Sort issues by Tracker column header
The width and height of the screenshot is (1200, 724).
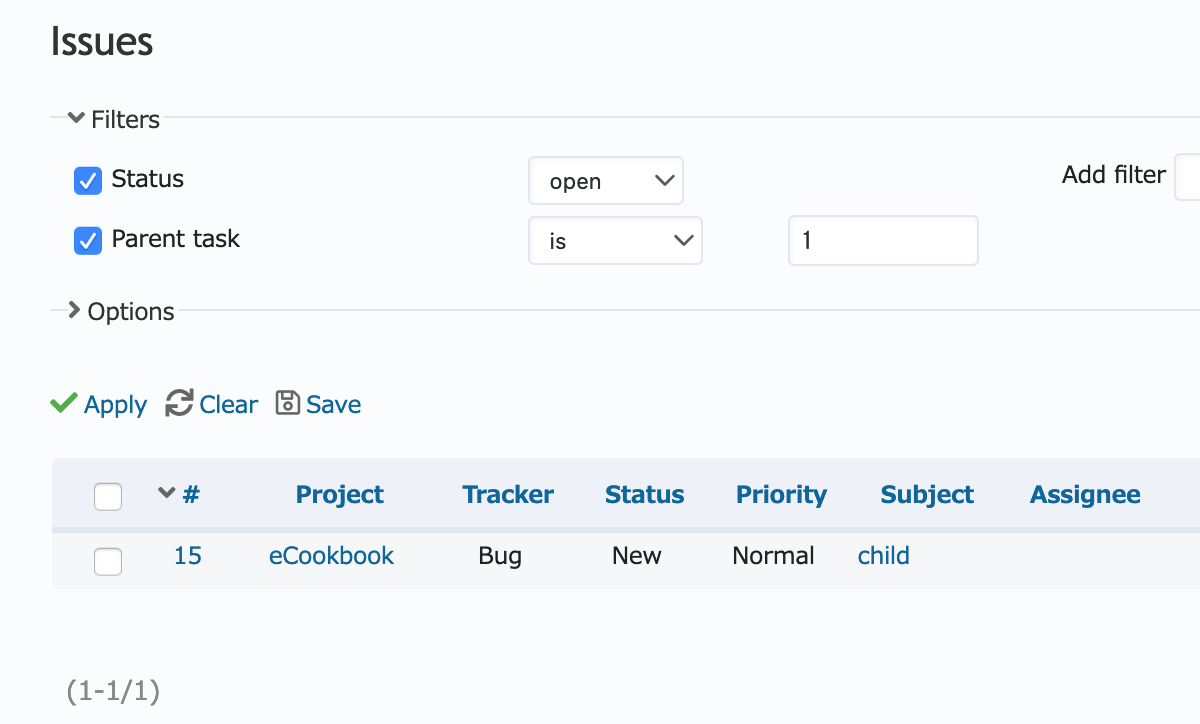(508, 495)
